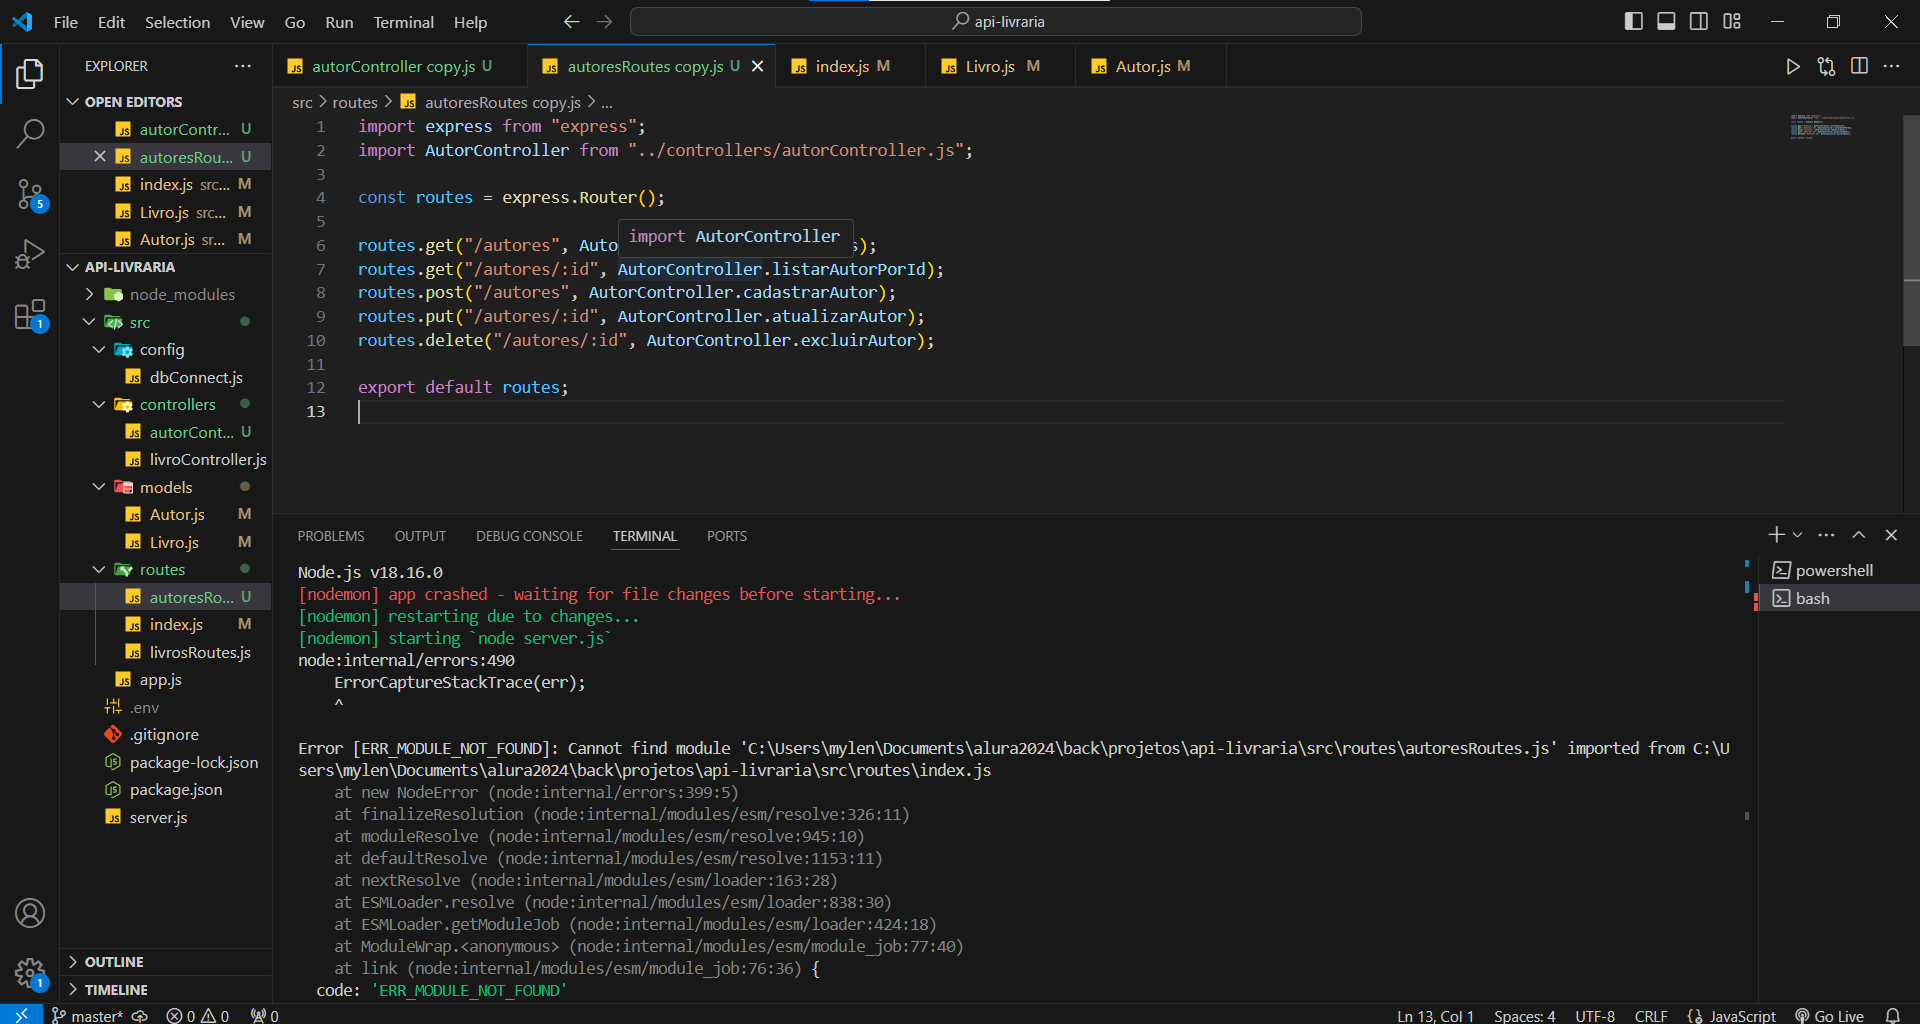1920x1024 pixels.
Task: Open the Search view icon
Action: [30, 133]
